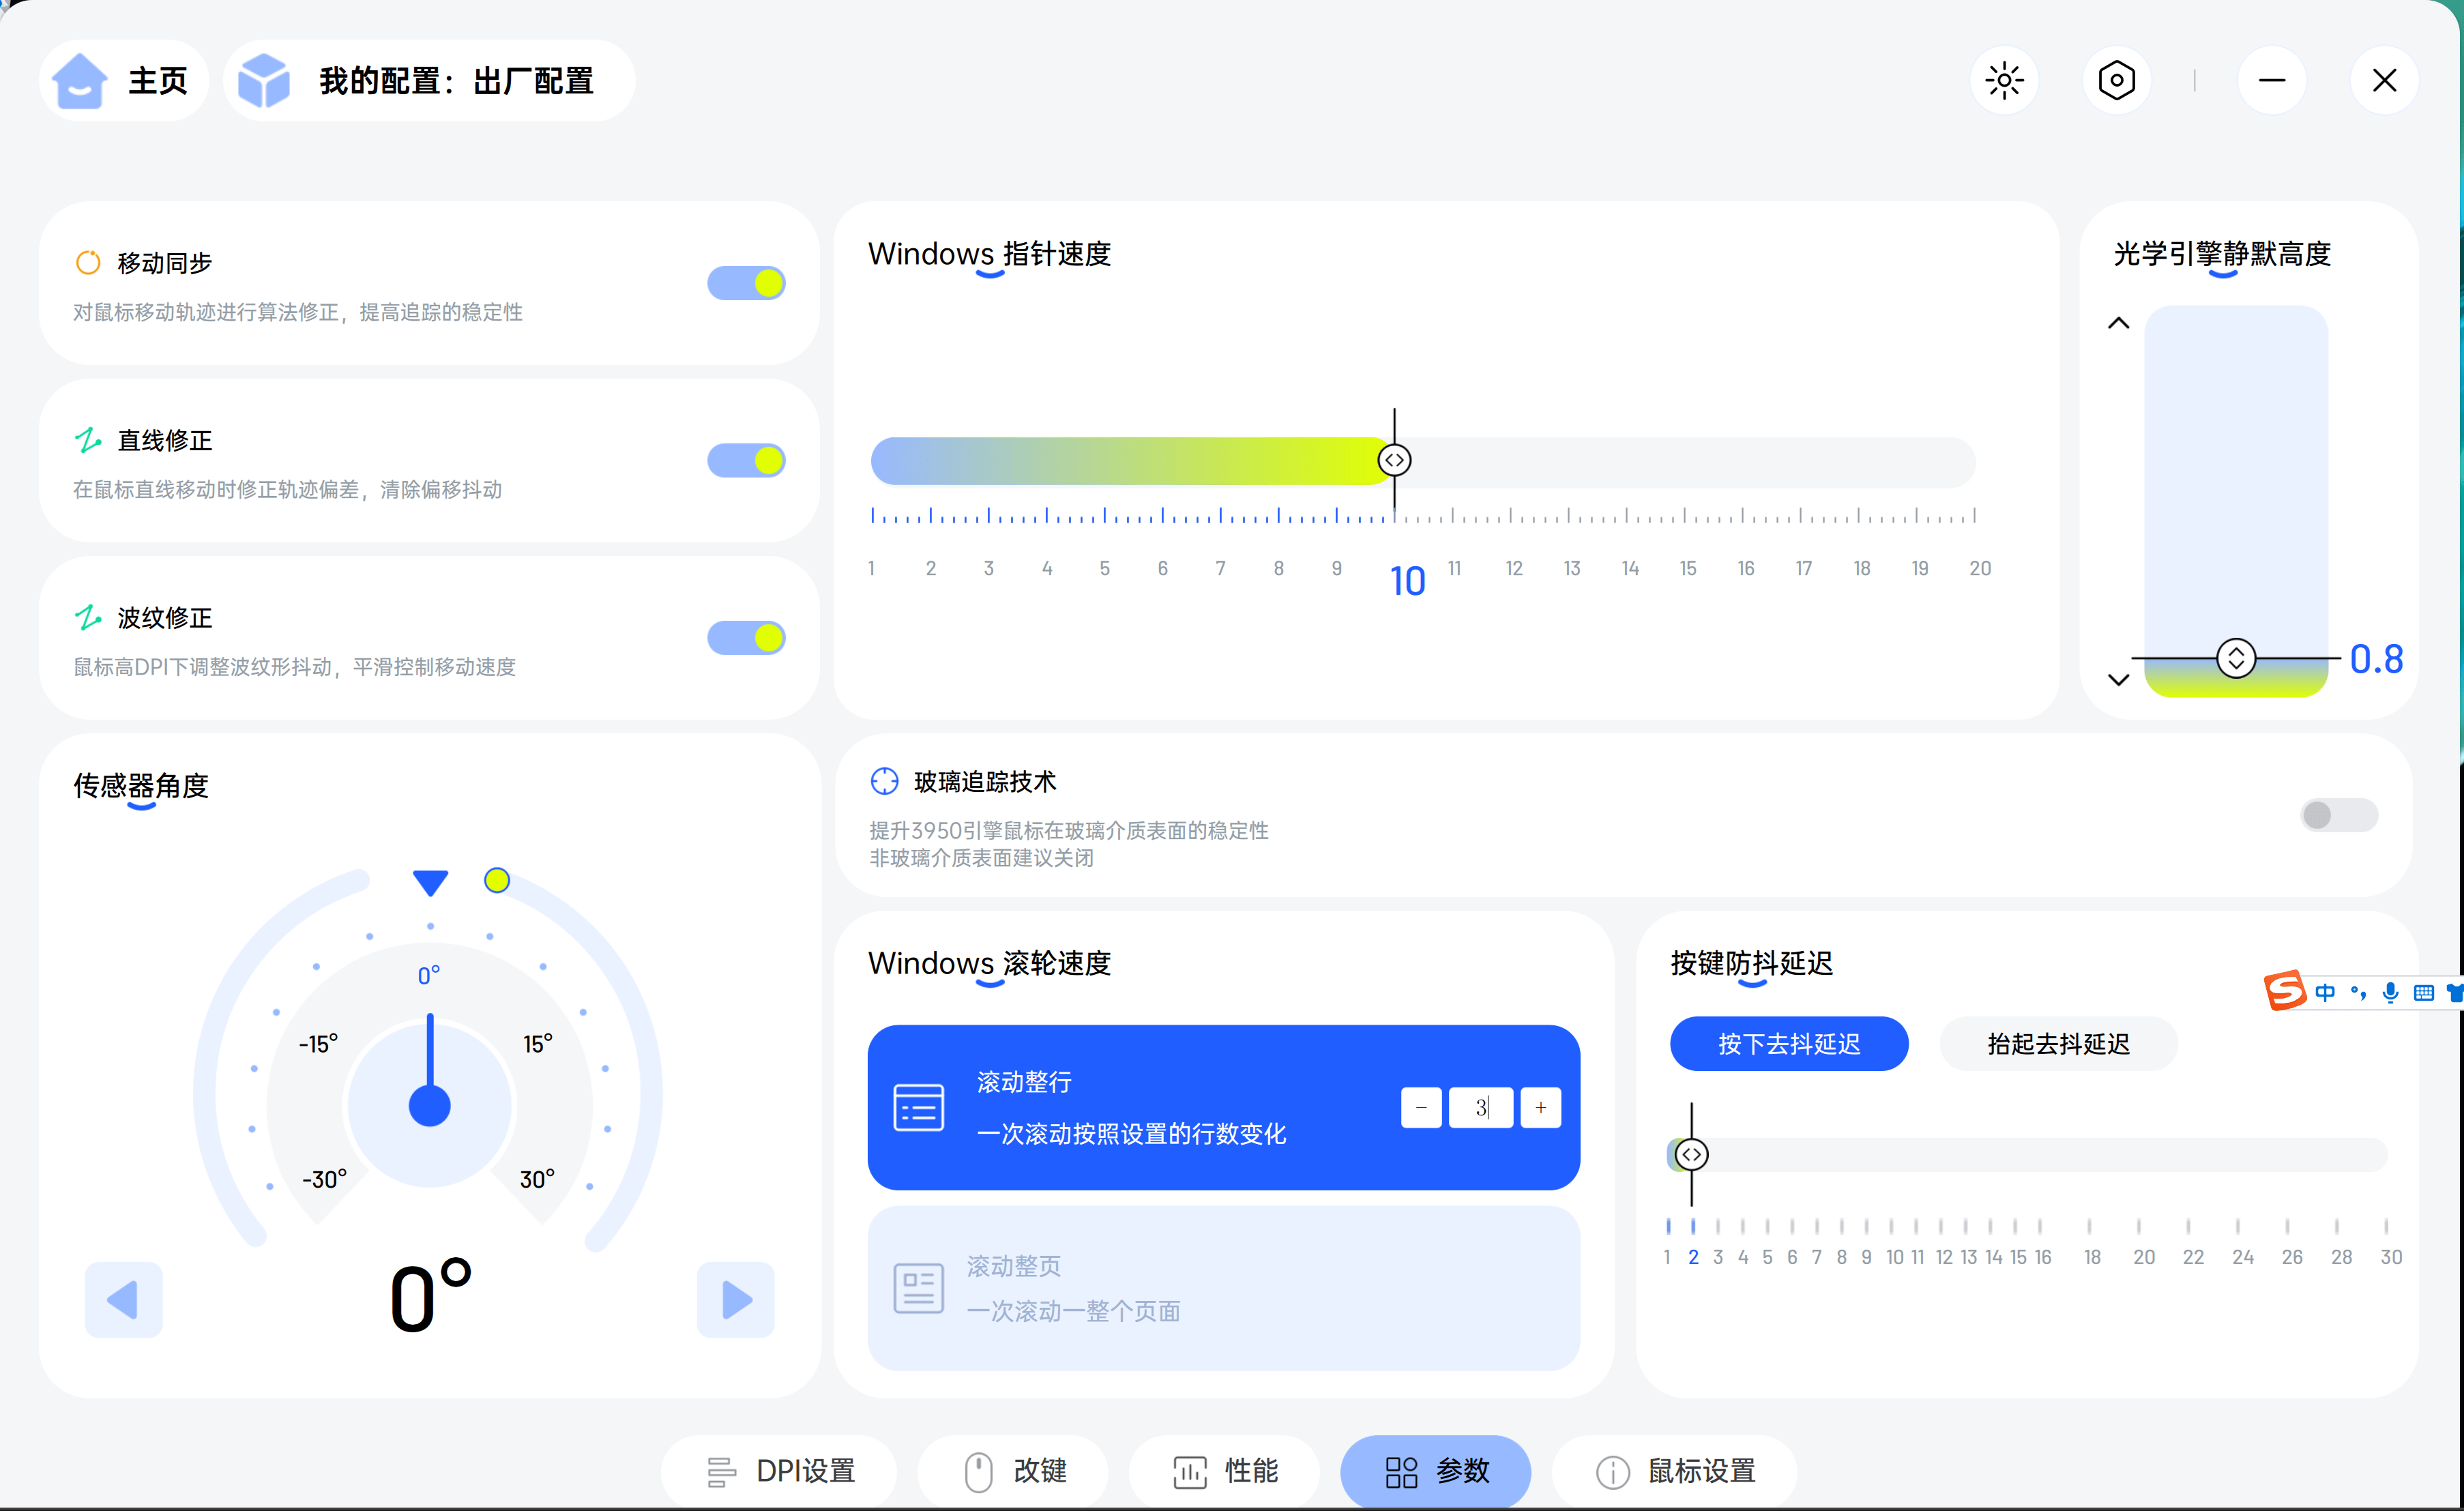The image size is (2464, 1511).
Task: Click the cube icon for 我的配置
Action: pos(264,81)
